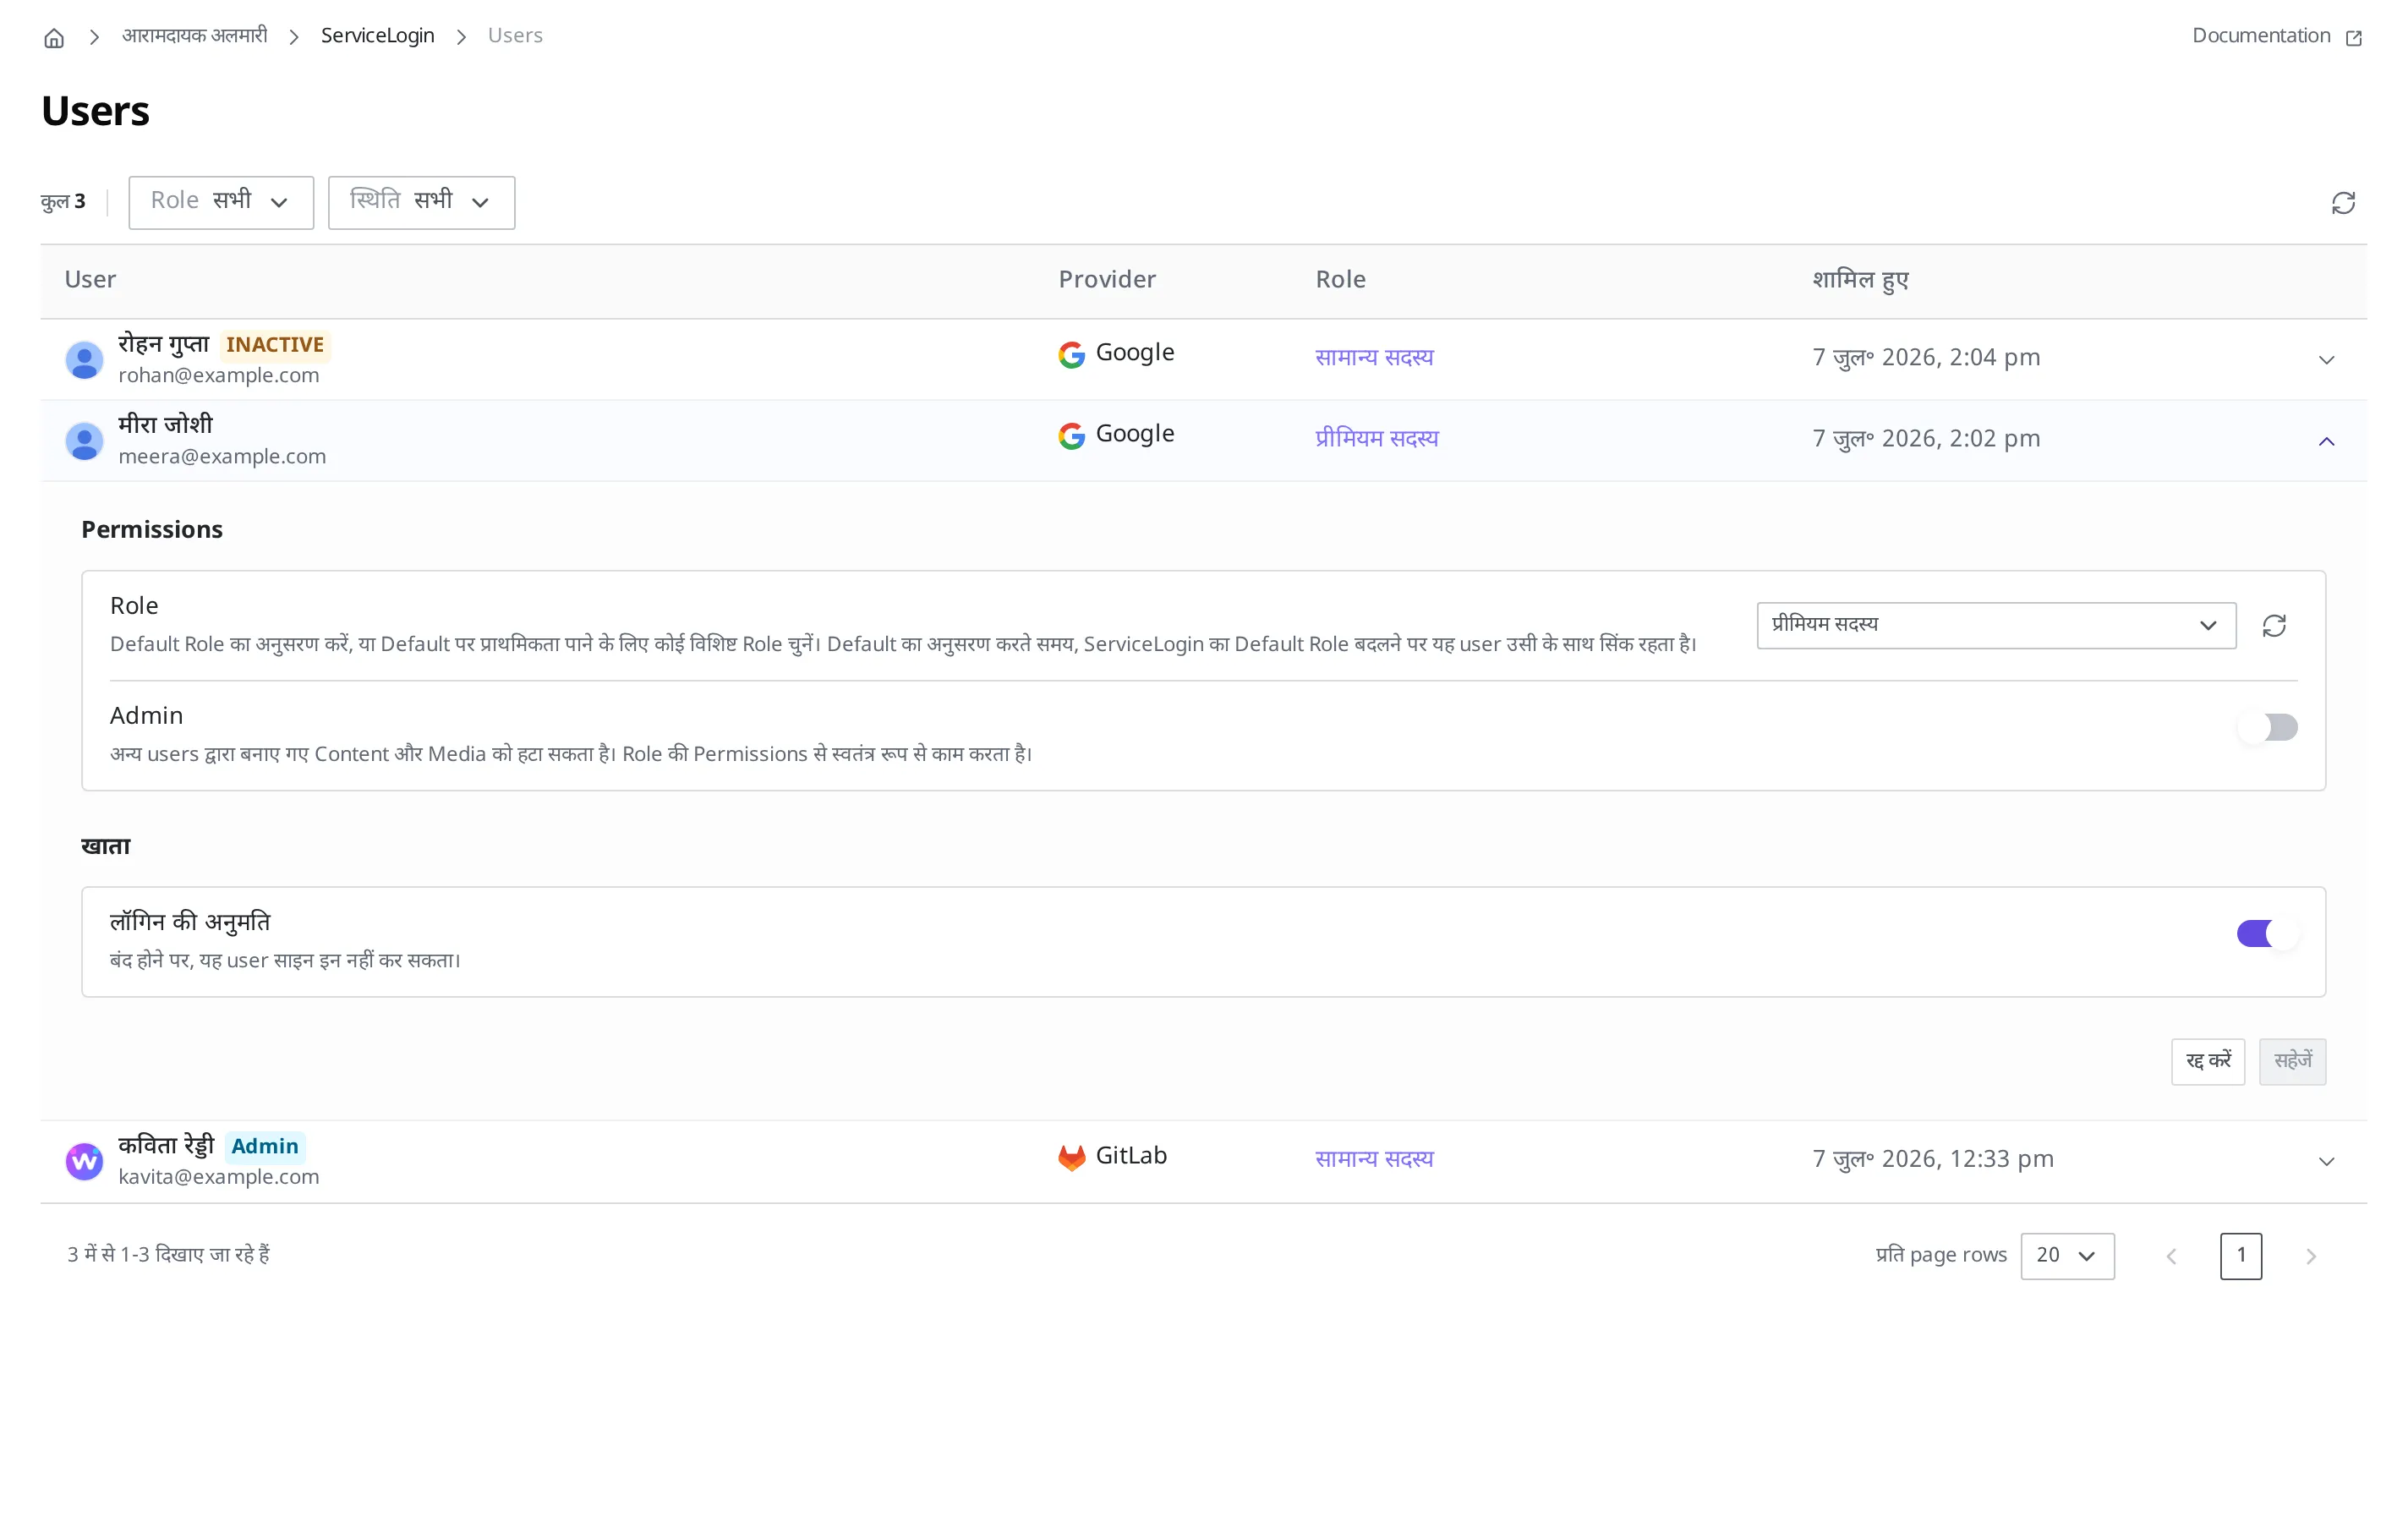Disable the लॉगिन की अनुमति switch
This screenshot has height=1522, width=2408.
(x=2267, y=933)
